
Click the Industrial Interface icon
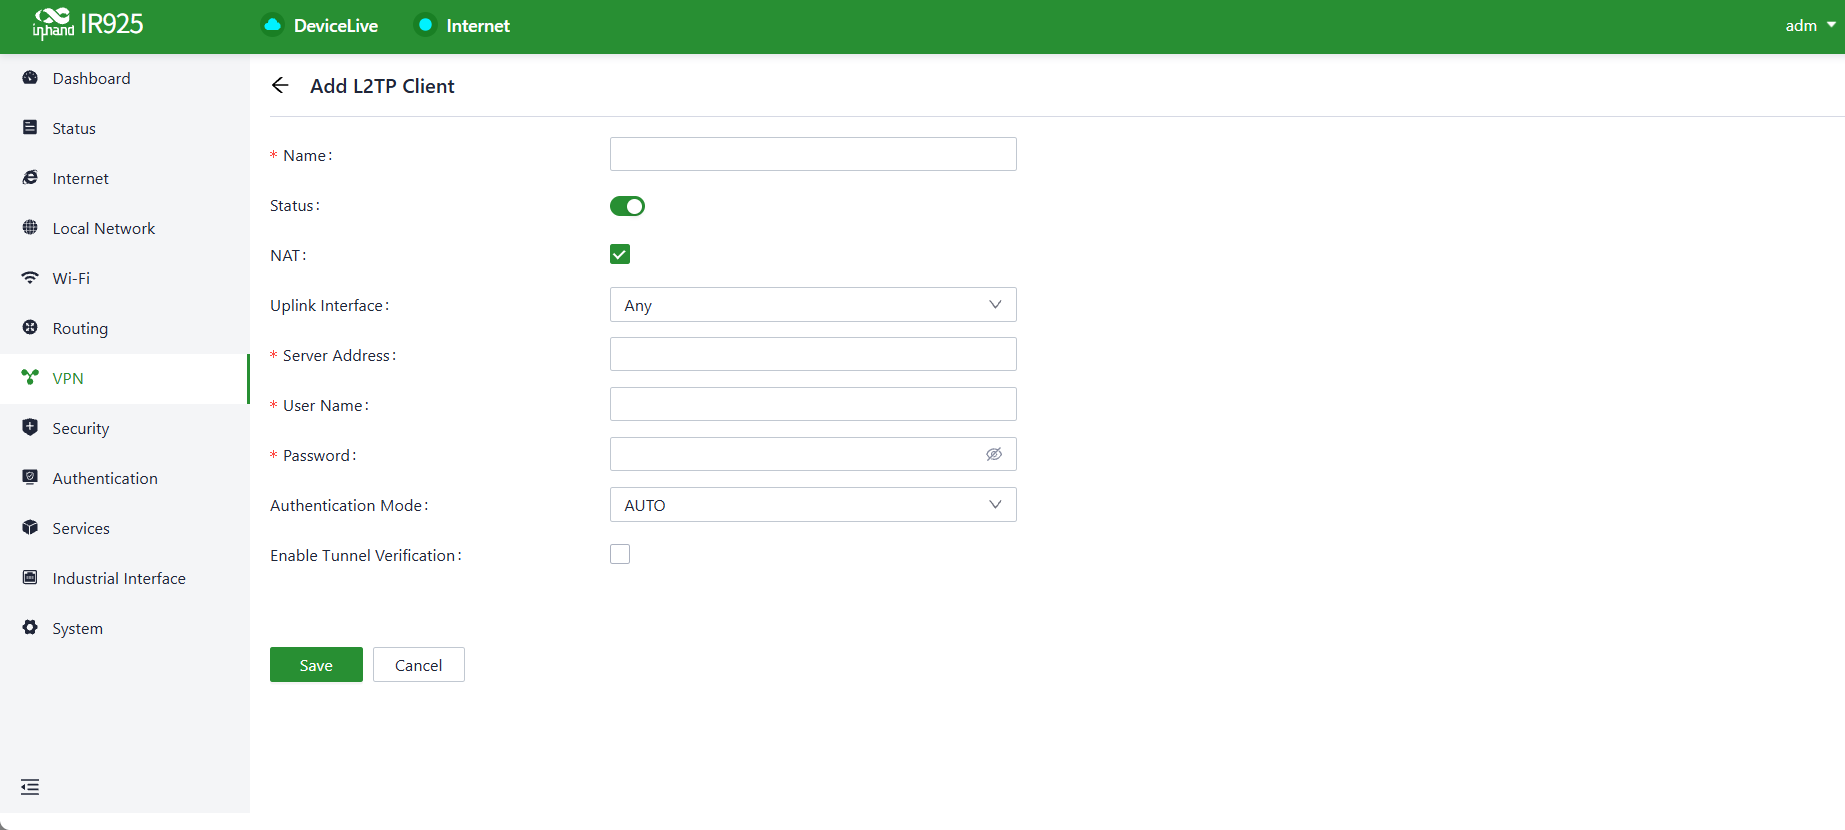[x=30, y=578]
